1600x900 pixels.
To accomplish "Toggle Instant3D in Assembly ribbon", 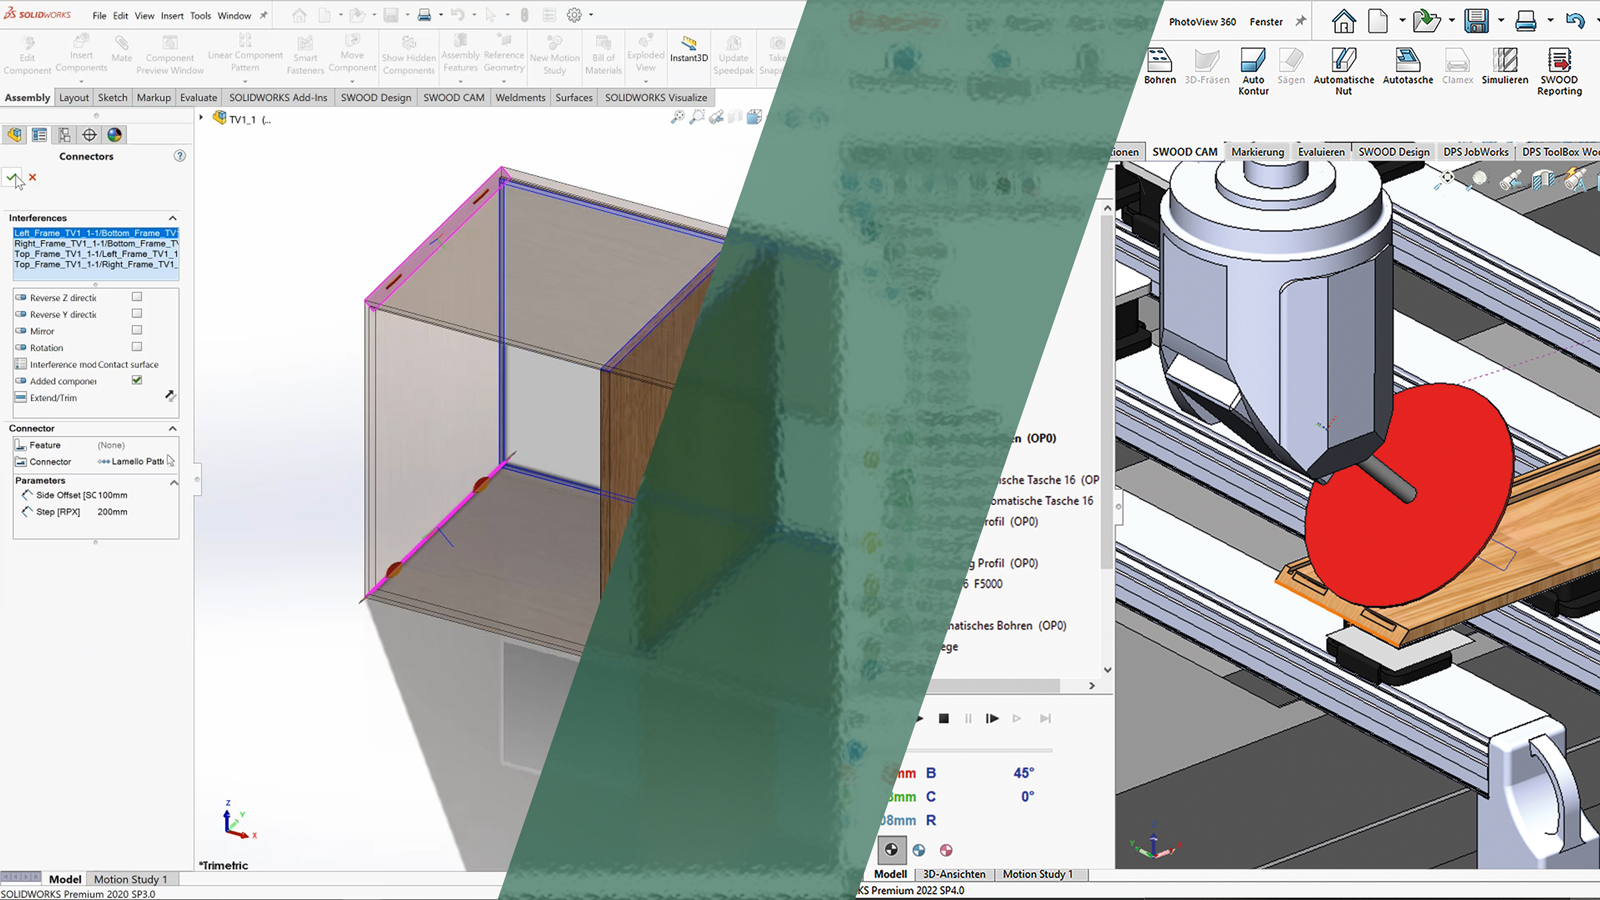I will click(689, 50).
